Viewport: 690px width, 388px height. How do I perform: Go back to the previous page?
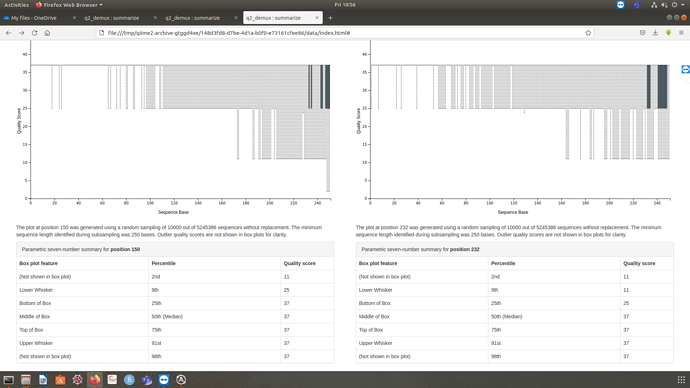point(8,33)
